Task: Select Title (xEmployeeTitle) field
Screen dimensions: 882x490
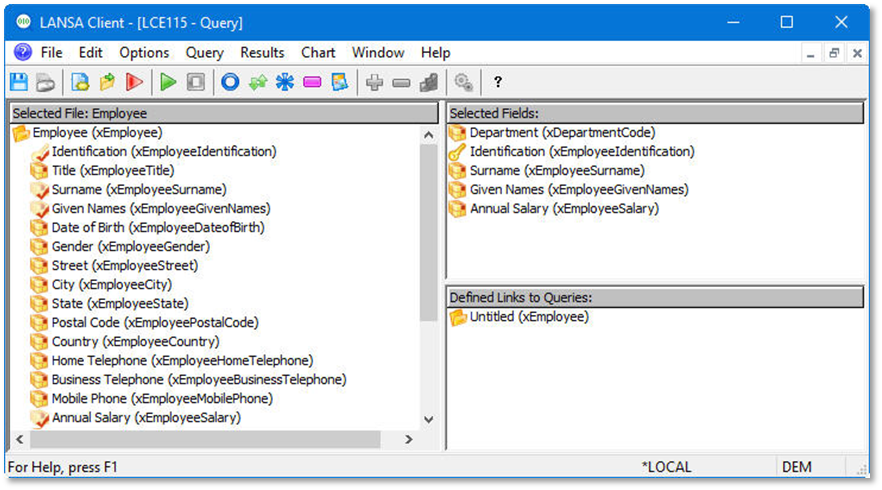Action: 102,170
